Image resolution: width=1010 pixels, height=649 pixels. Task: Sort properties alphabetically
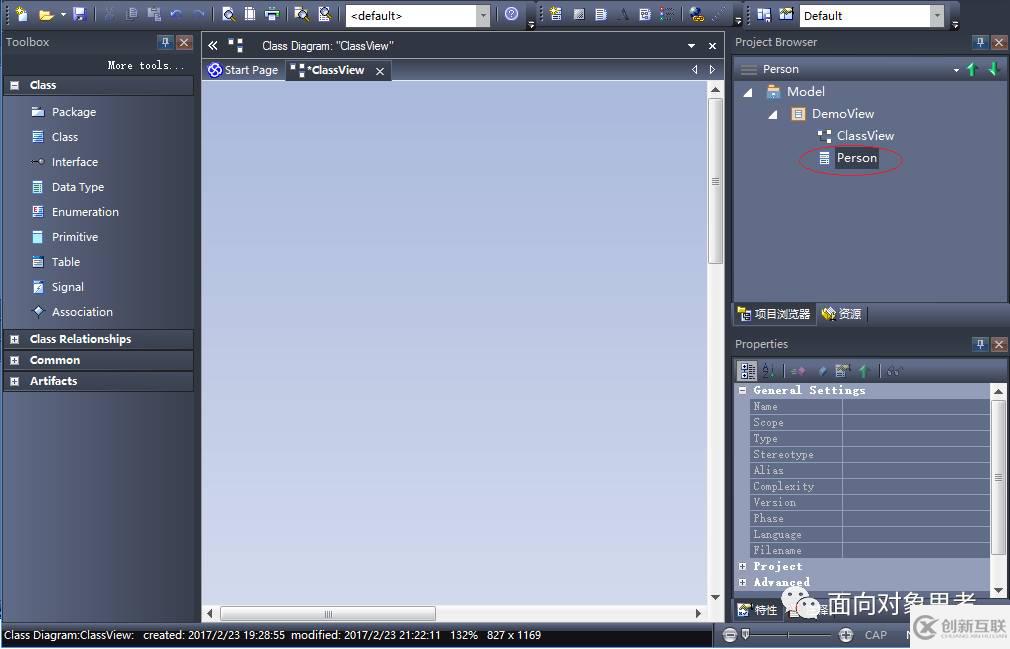pyautogui.click(x=768, y=371)
